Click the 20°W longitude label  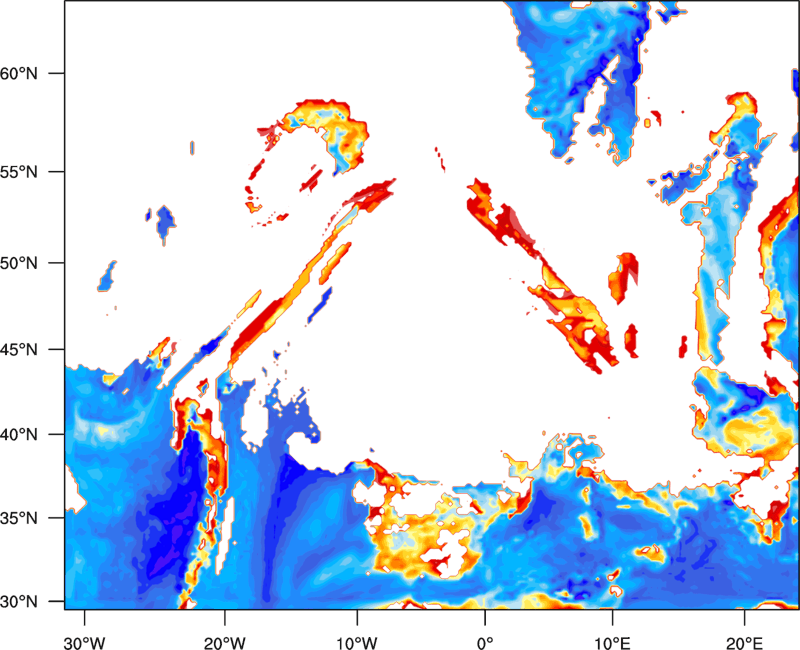[225, 643]
